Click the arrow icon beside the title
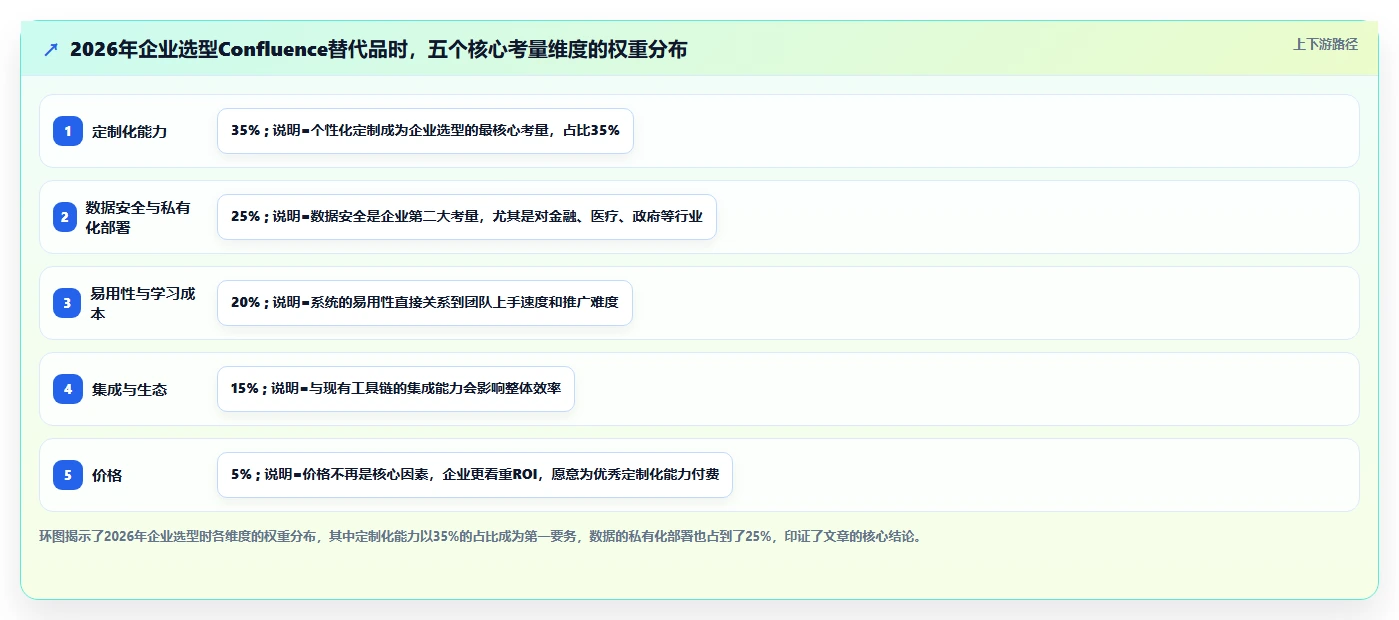The height and width of the screenshot is (620, 1399). (x=51, y=49)
